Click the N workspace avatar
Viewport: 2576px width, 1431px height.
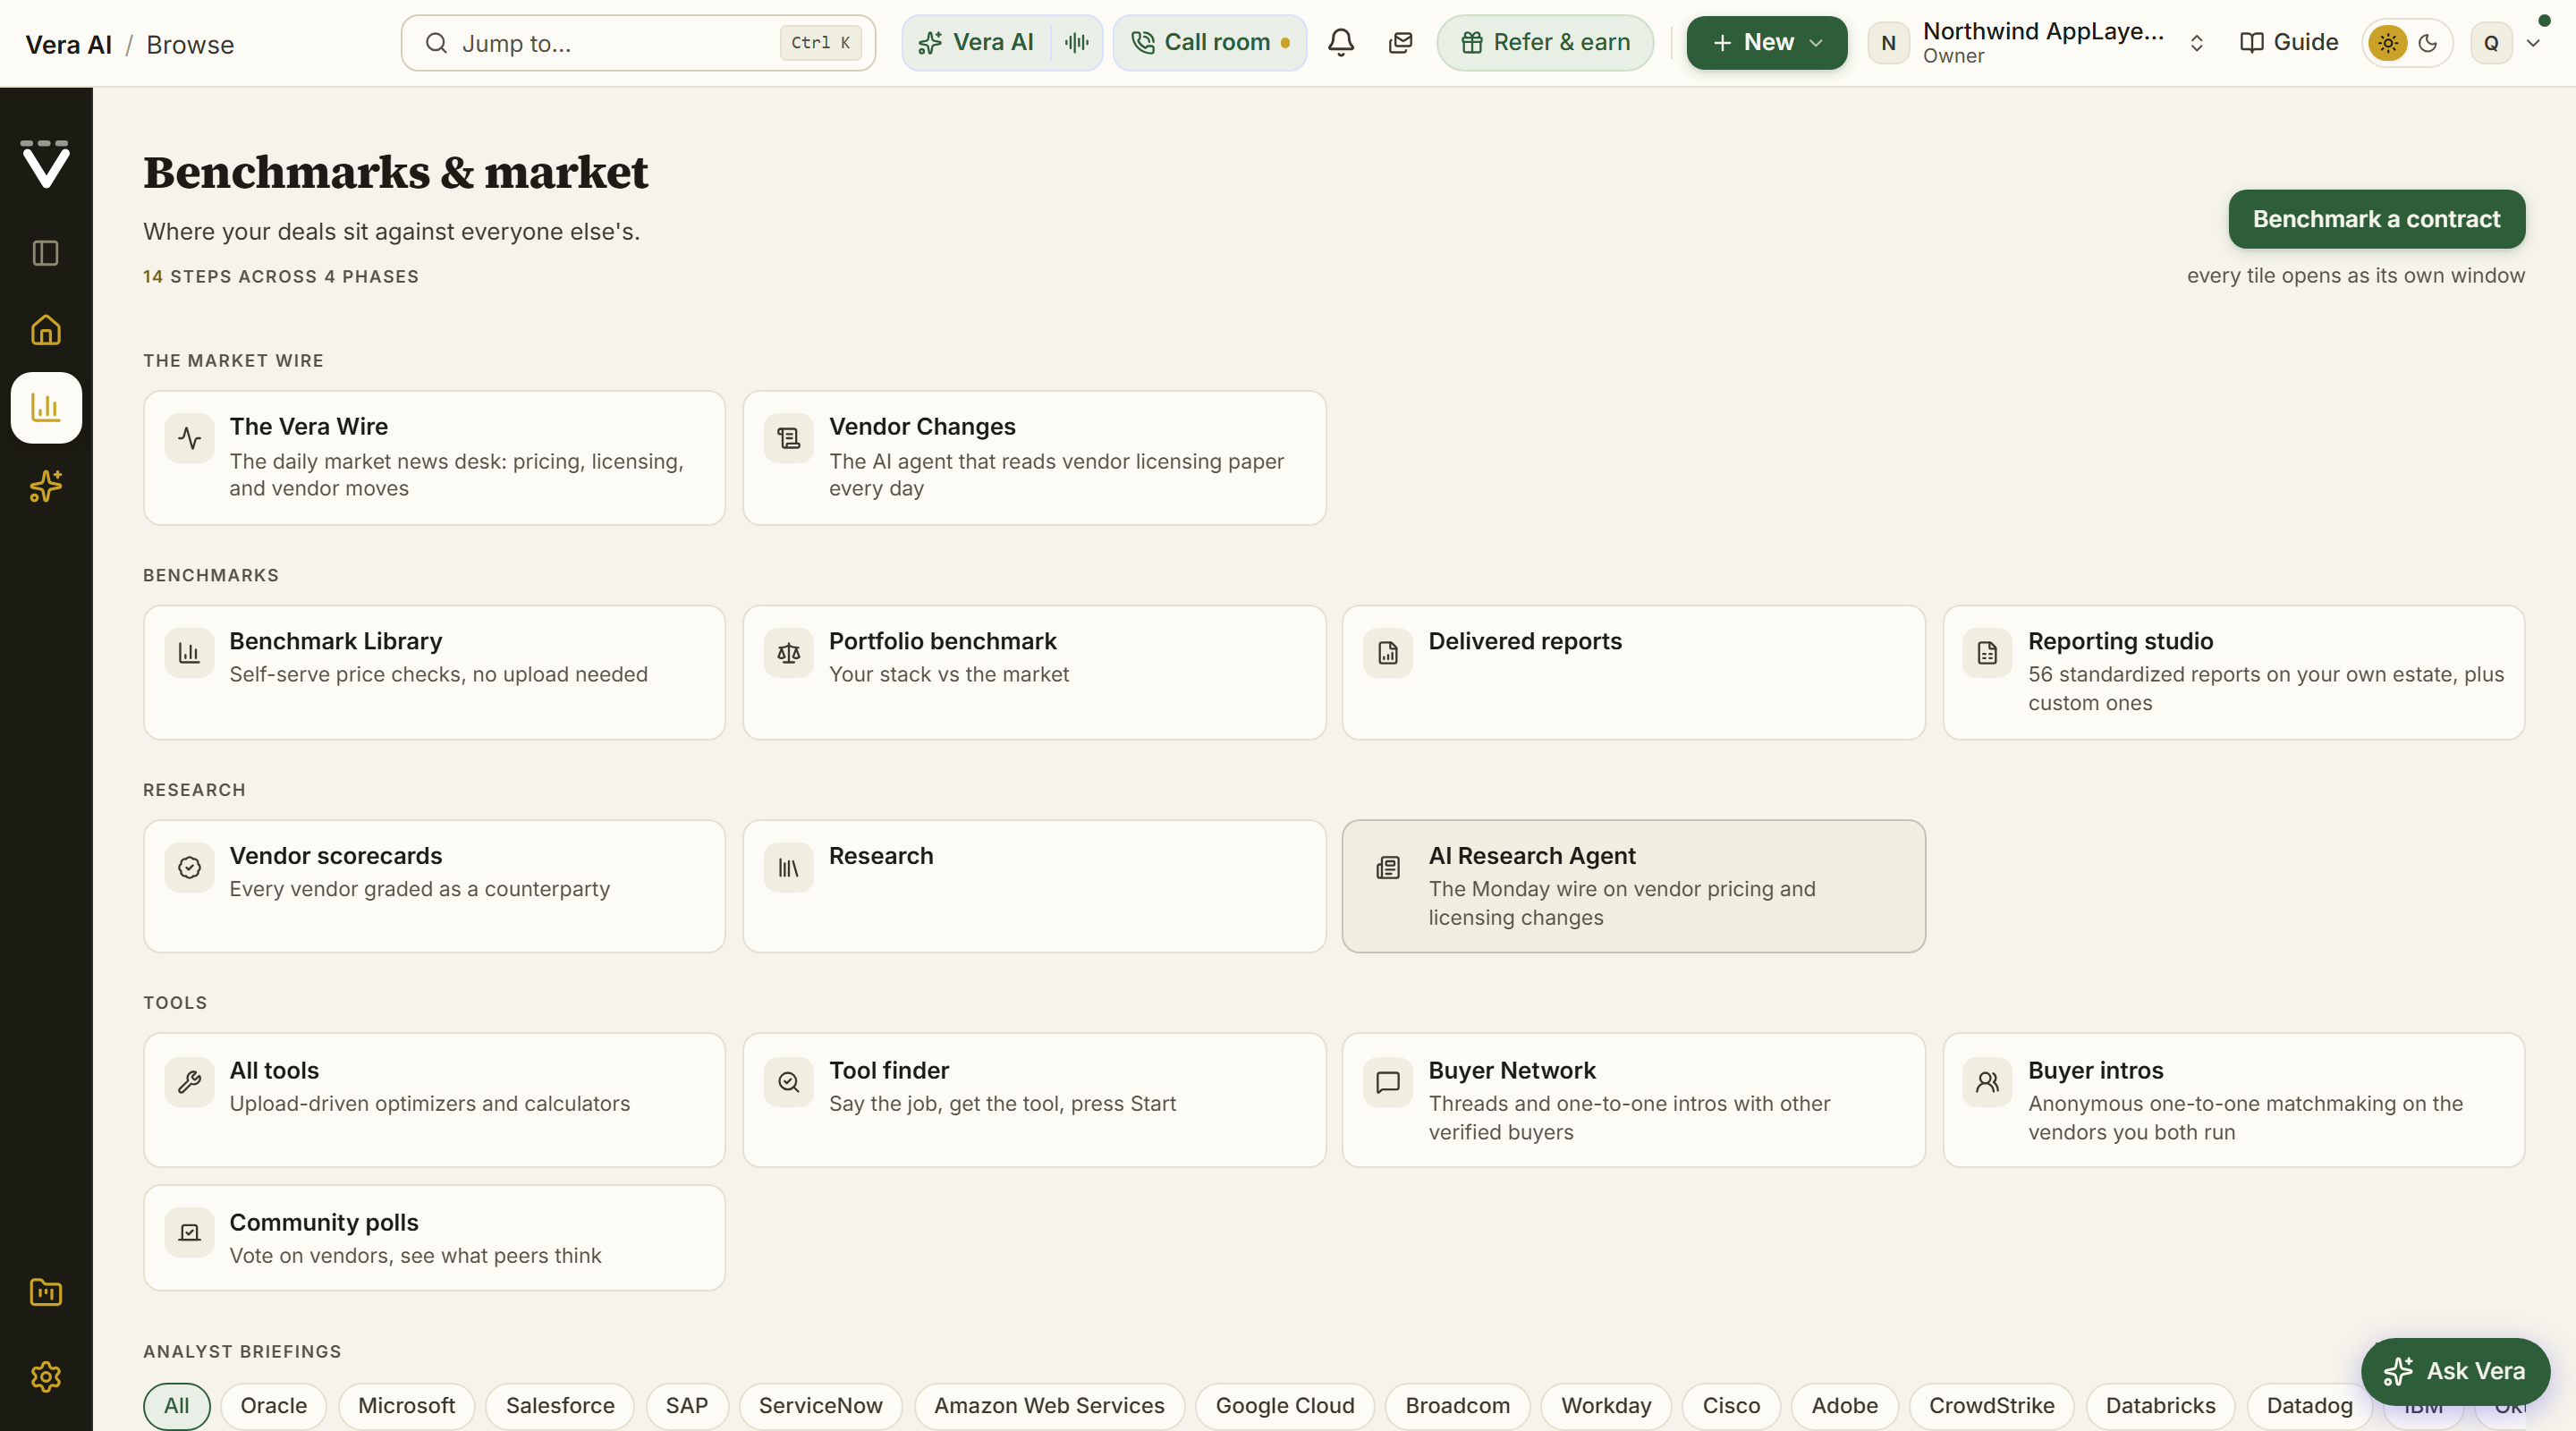point(1888,43)
